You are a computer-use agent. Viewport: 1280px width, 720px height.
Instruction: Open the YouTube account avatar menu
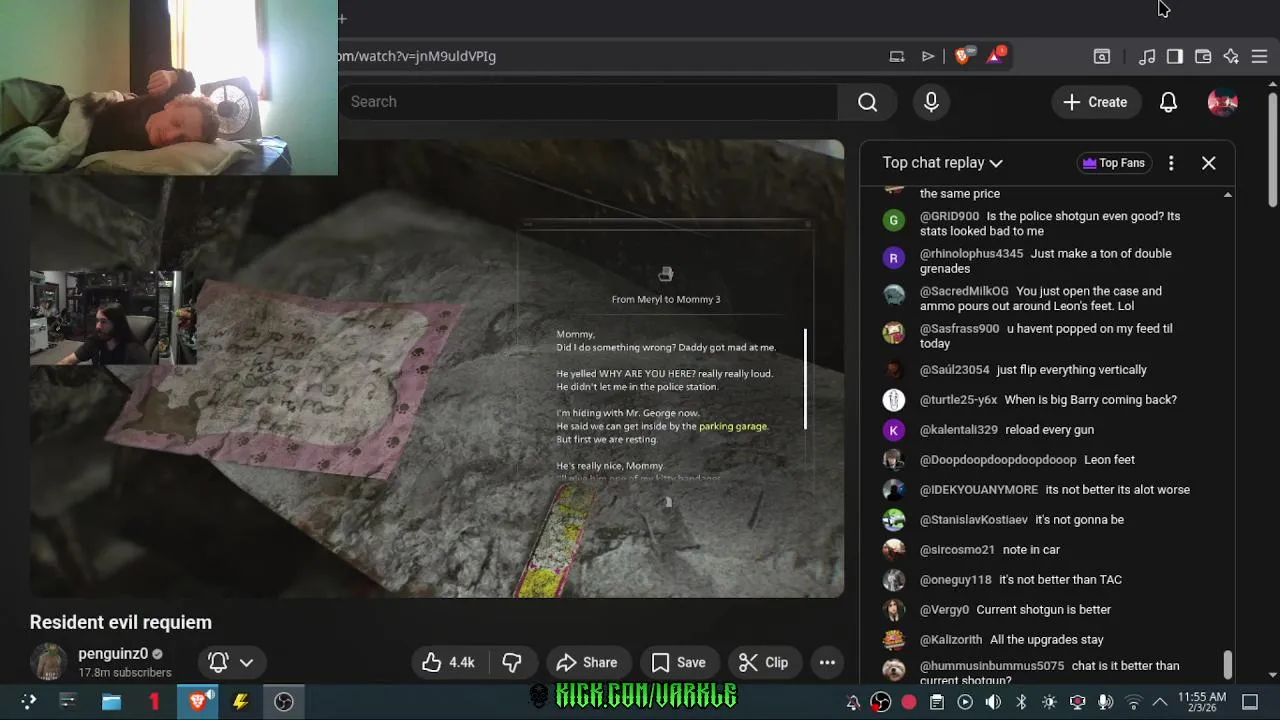pos(1223,102)
